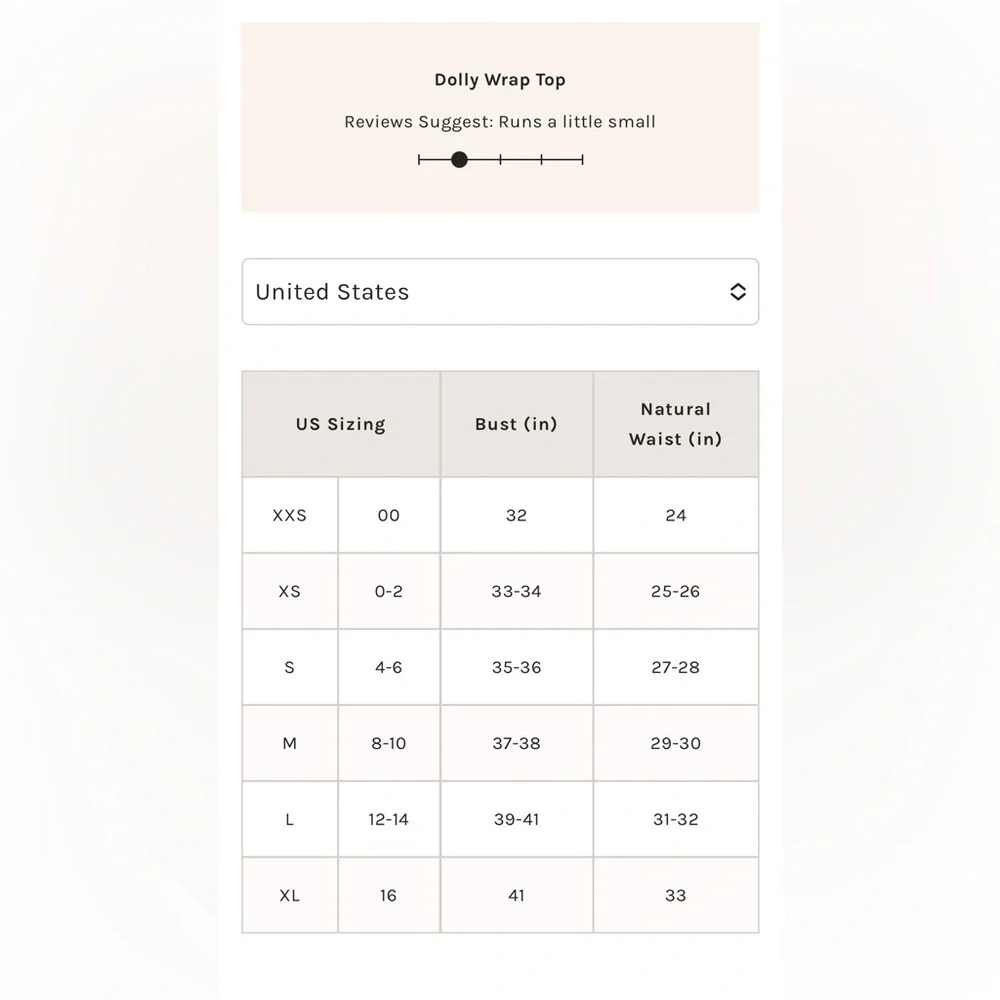The image size is (1000, 1000).
Task: Click the M size row label
Action: [x=290, y=743]
